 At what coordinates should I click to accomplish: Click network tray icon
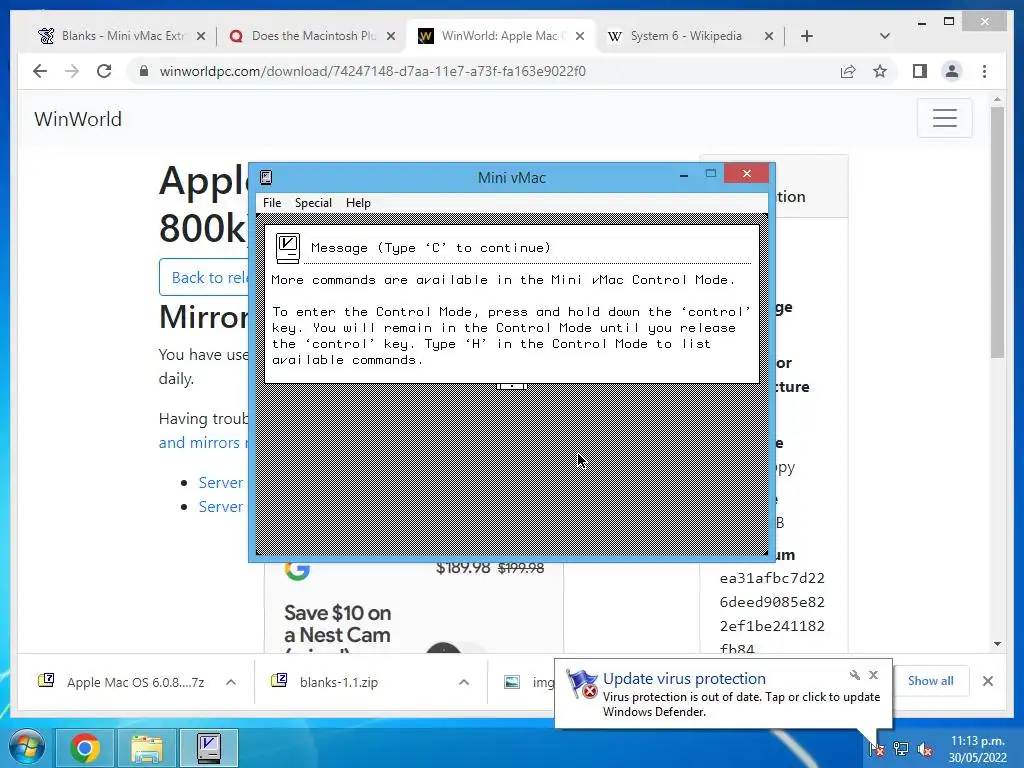pos(901,749)
